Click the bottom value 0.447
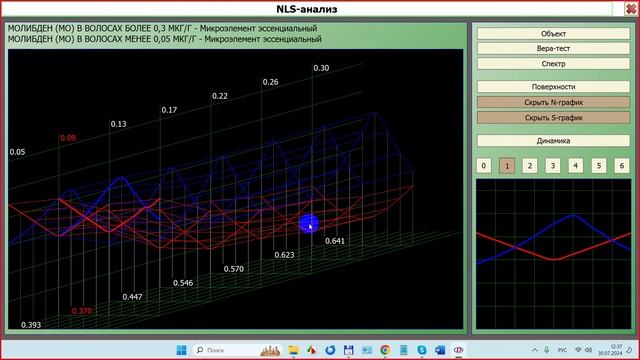640x360 pixels. tap(133, 297)
